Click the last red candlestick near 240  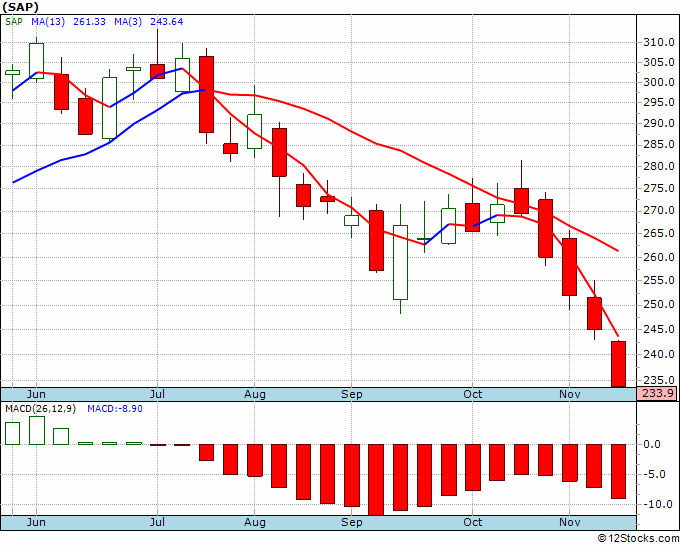(x=618, y=364)
